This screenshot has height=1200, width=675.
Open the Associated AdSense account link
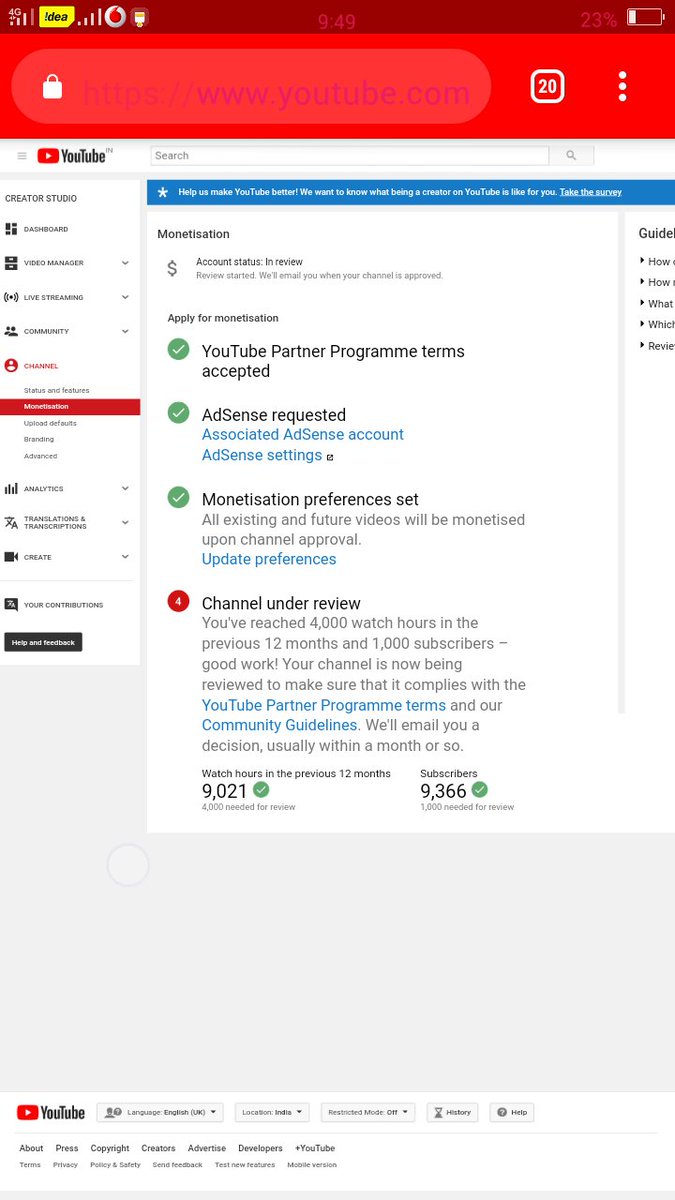[x=303, y=434]
